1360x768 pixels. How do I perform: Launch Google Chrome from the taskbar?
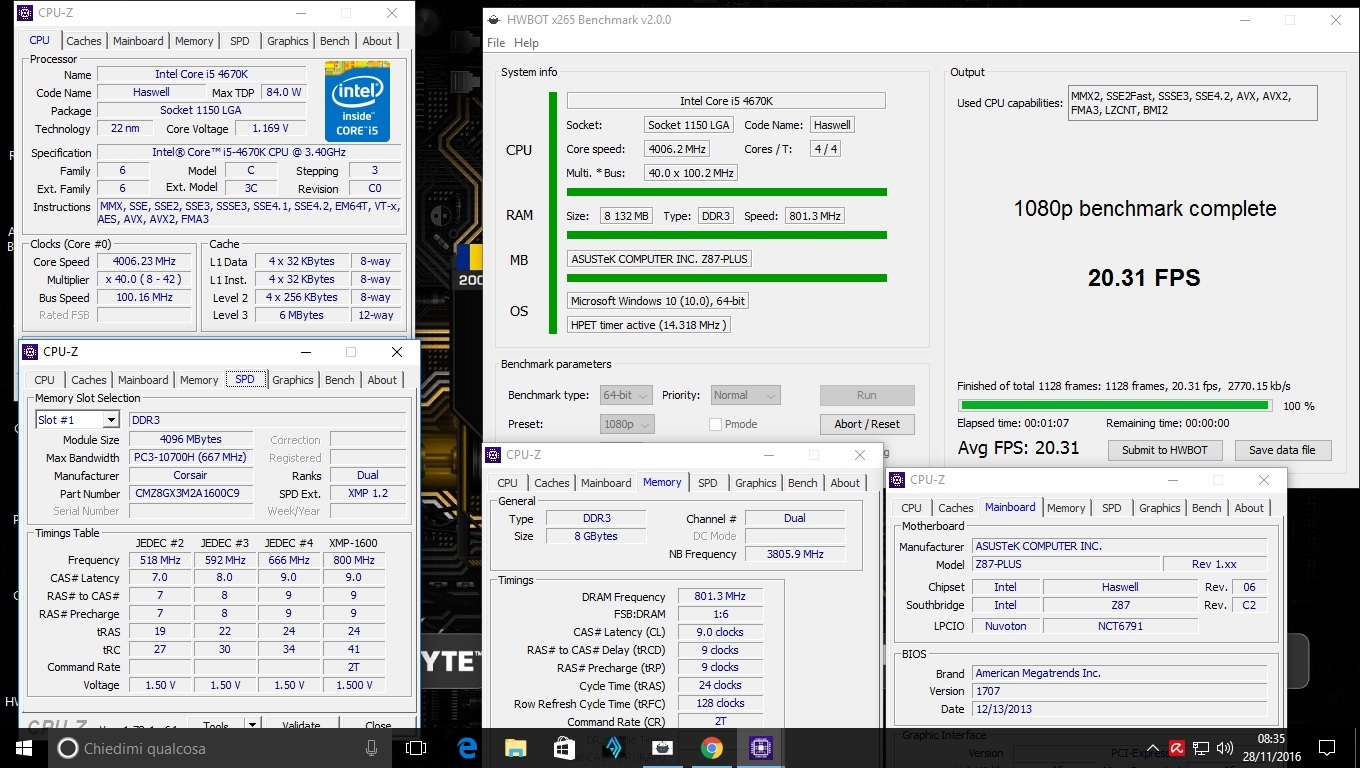click(711, 748)
